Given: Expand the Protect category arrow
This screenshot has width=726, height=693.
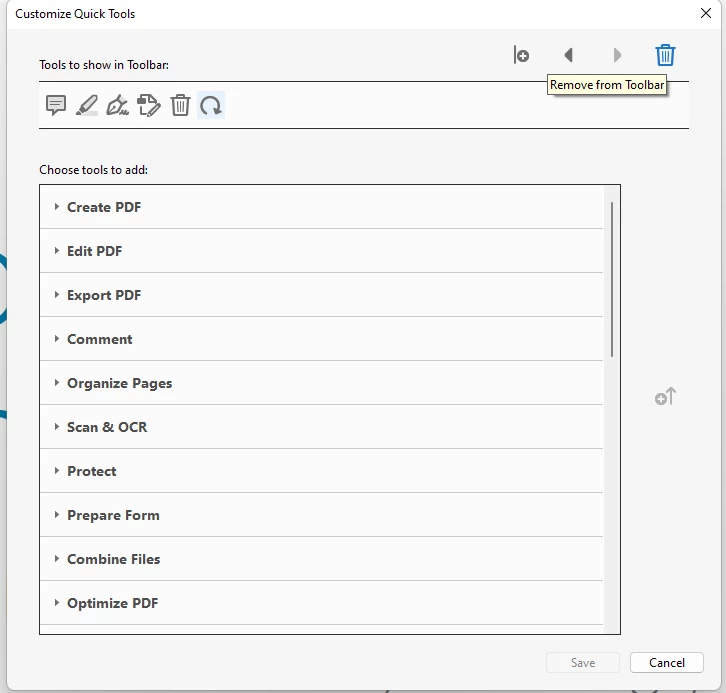Looking at the screenshot, I should (56, 470).
